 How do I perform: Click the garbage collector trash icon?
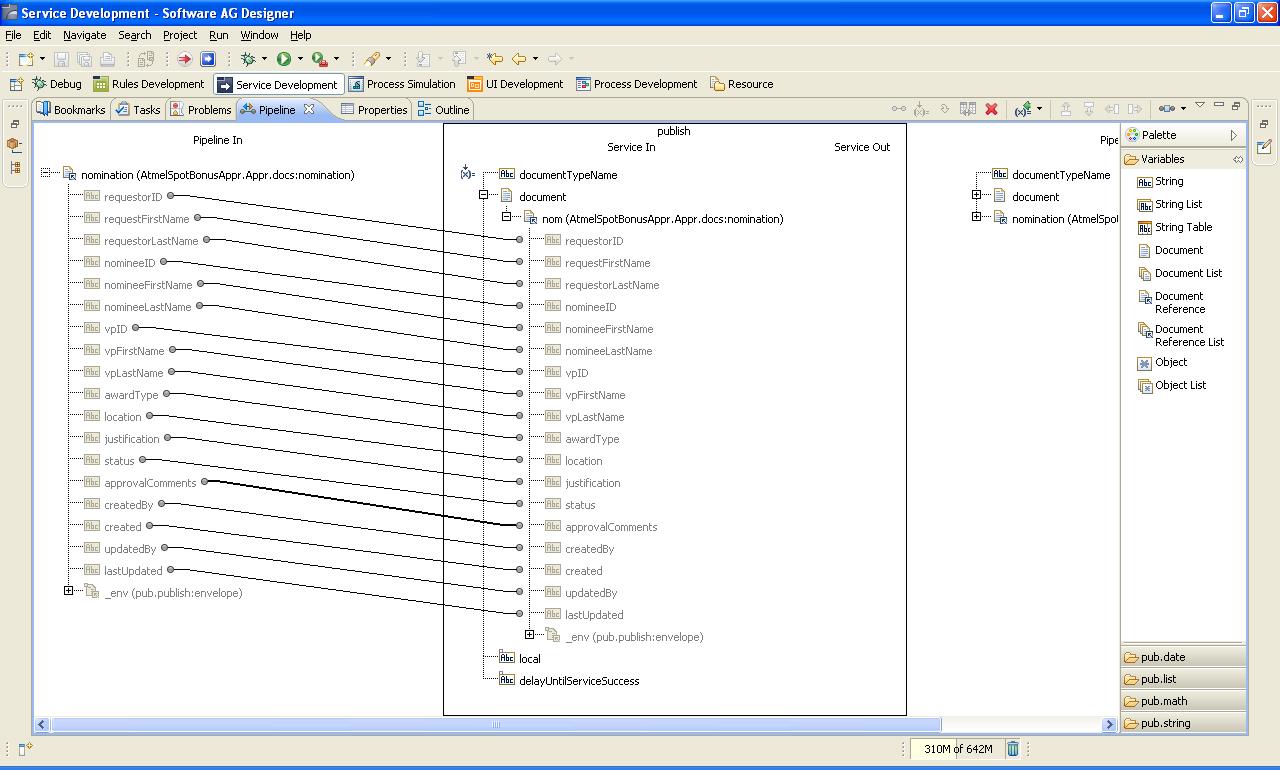pos(1013,748)
